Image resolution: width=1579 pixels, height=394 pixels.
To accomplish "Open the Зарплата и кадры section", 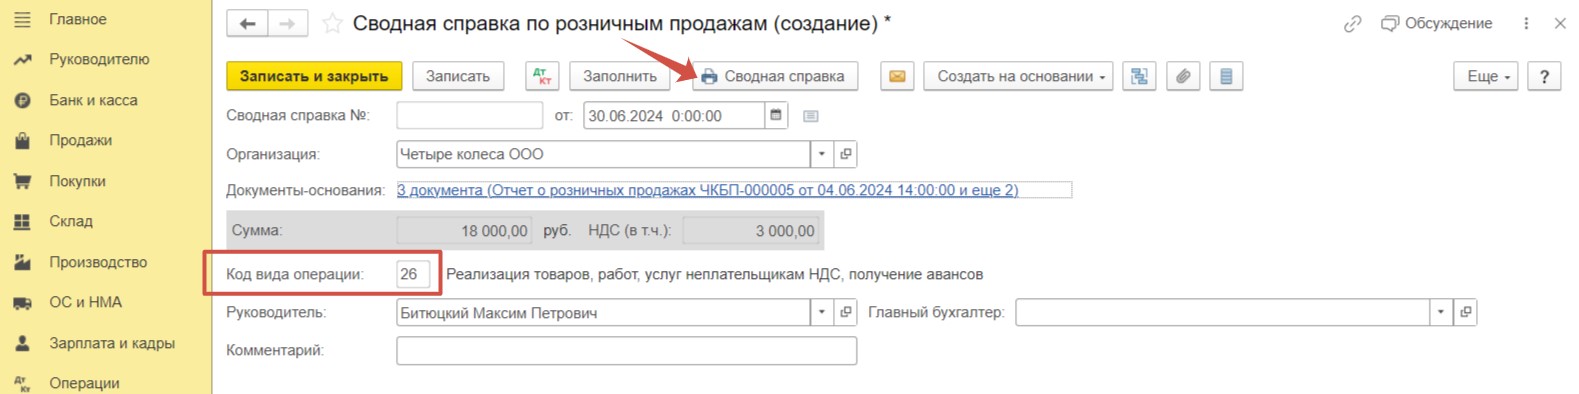I will click(112, 343).
